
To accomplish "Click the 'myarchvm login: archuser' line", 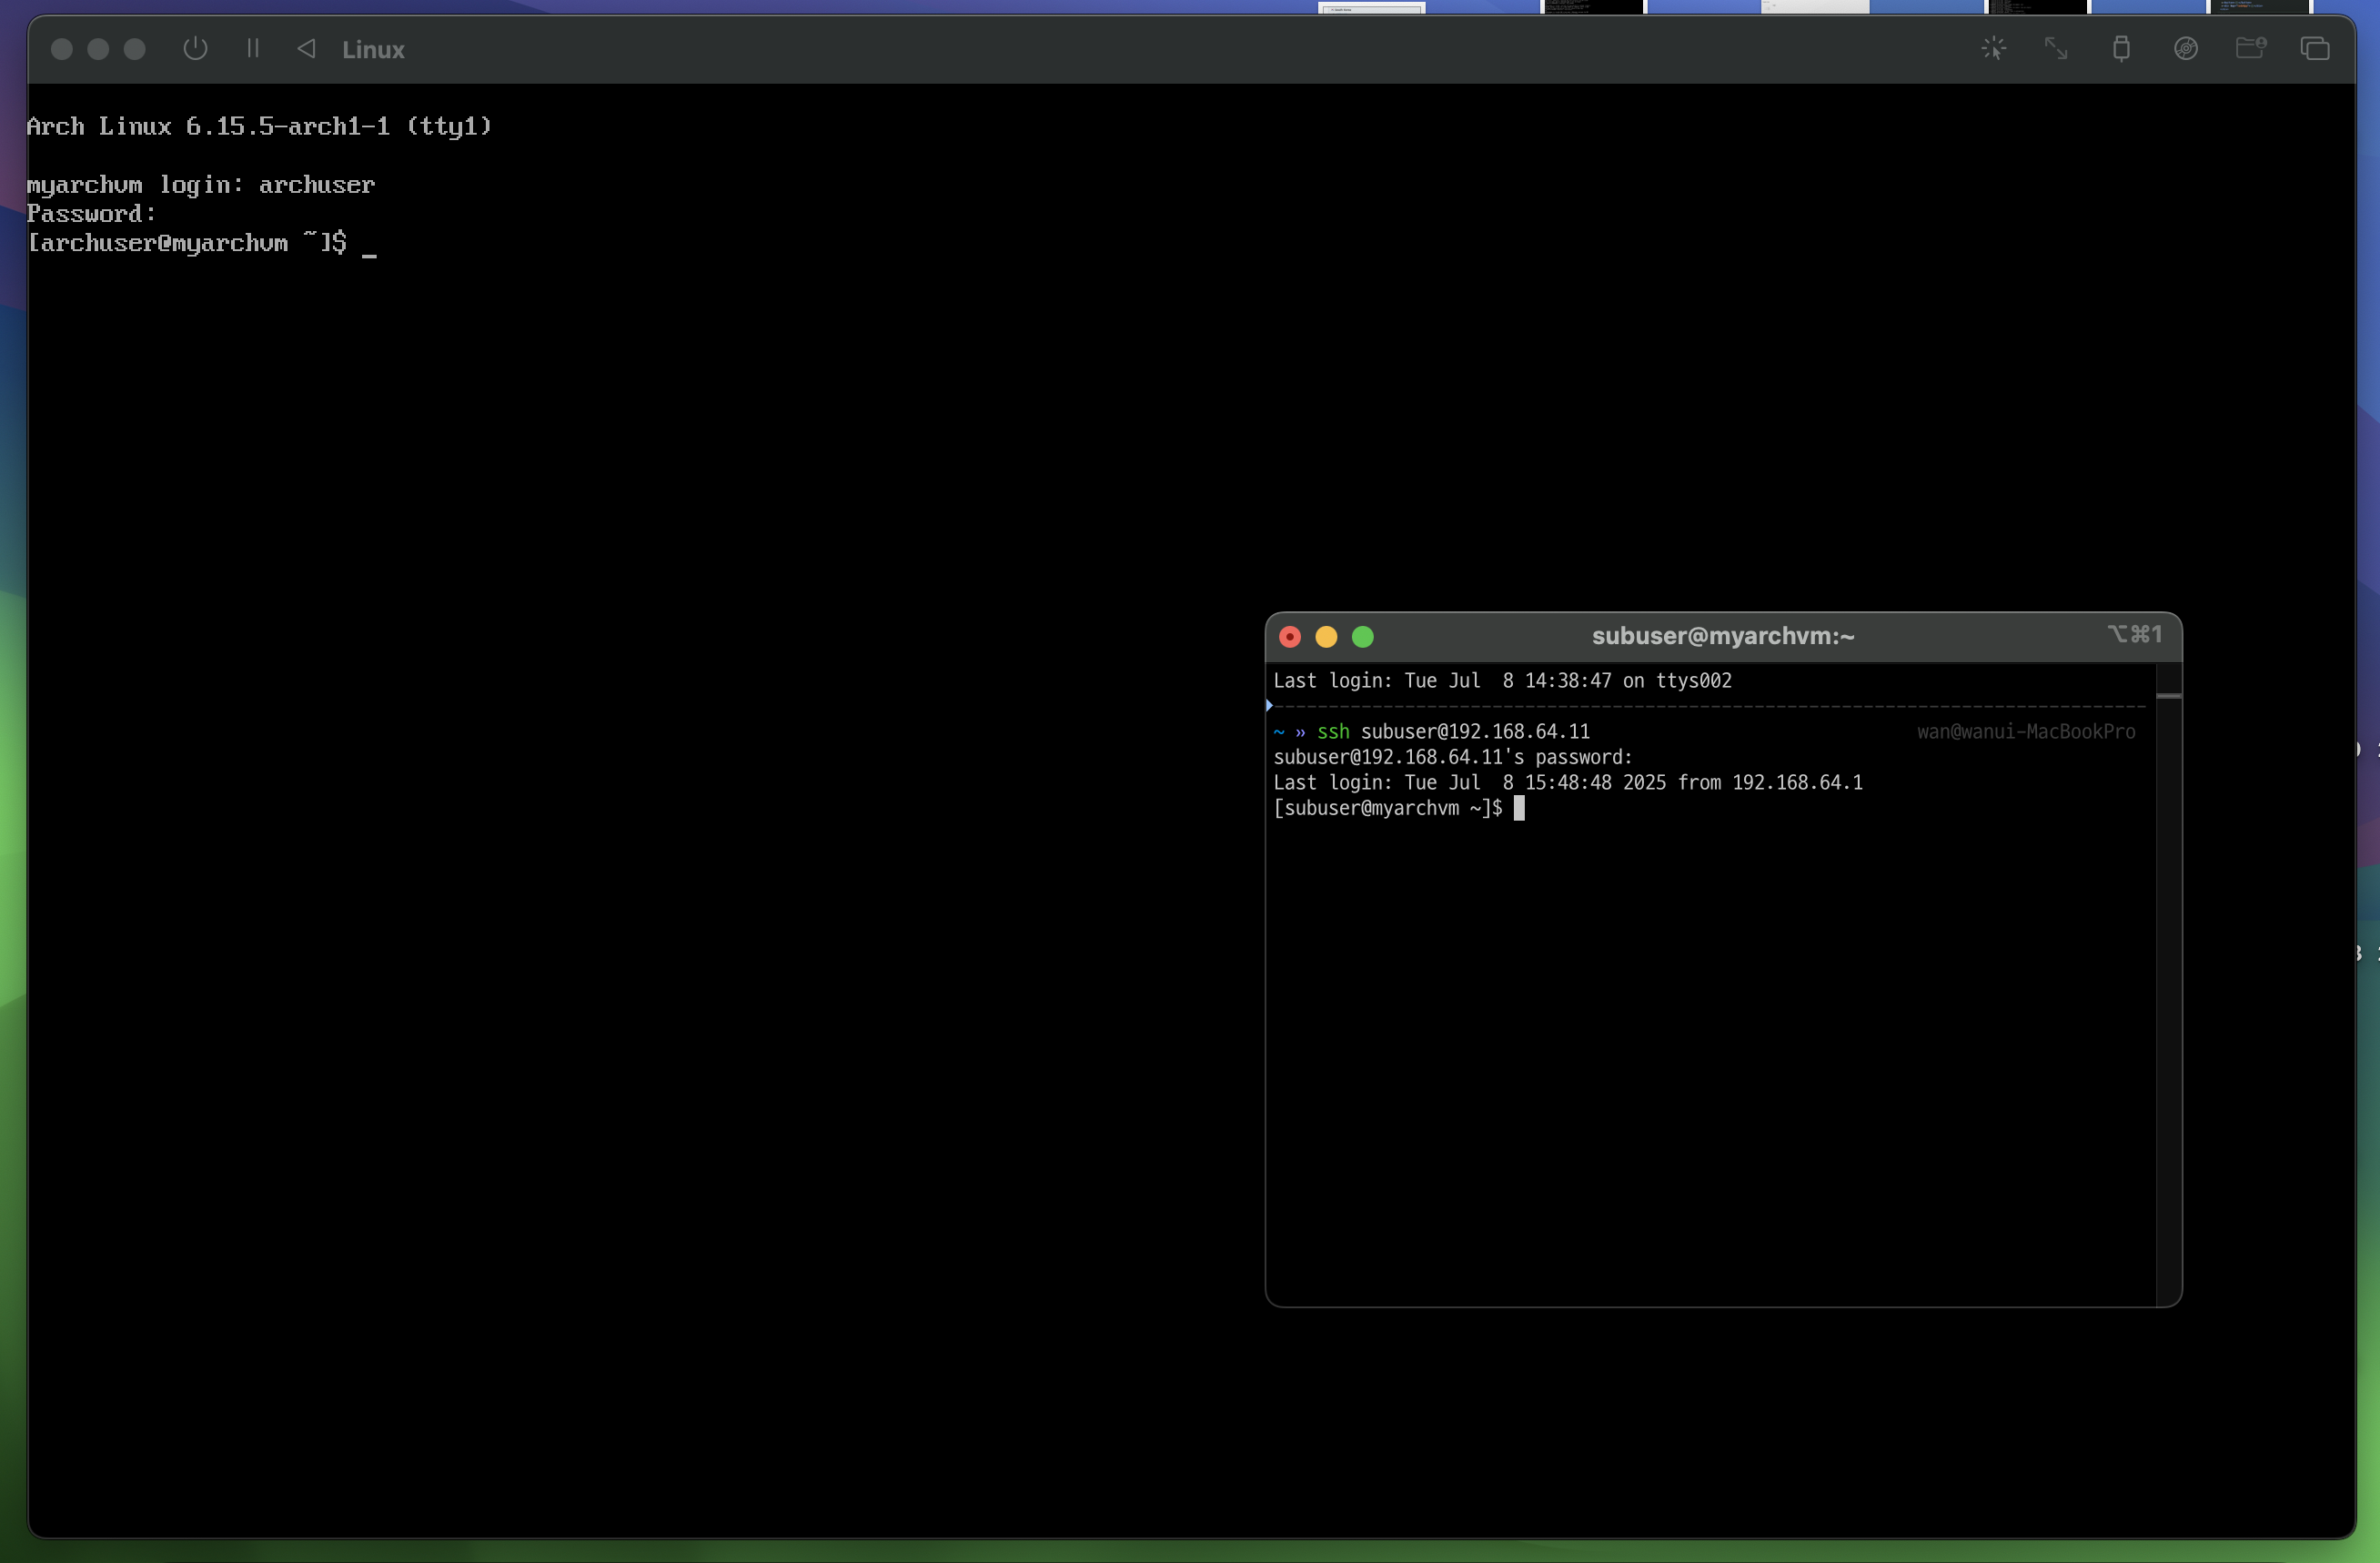I will (x=200, y=185).
